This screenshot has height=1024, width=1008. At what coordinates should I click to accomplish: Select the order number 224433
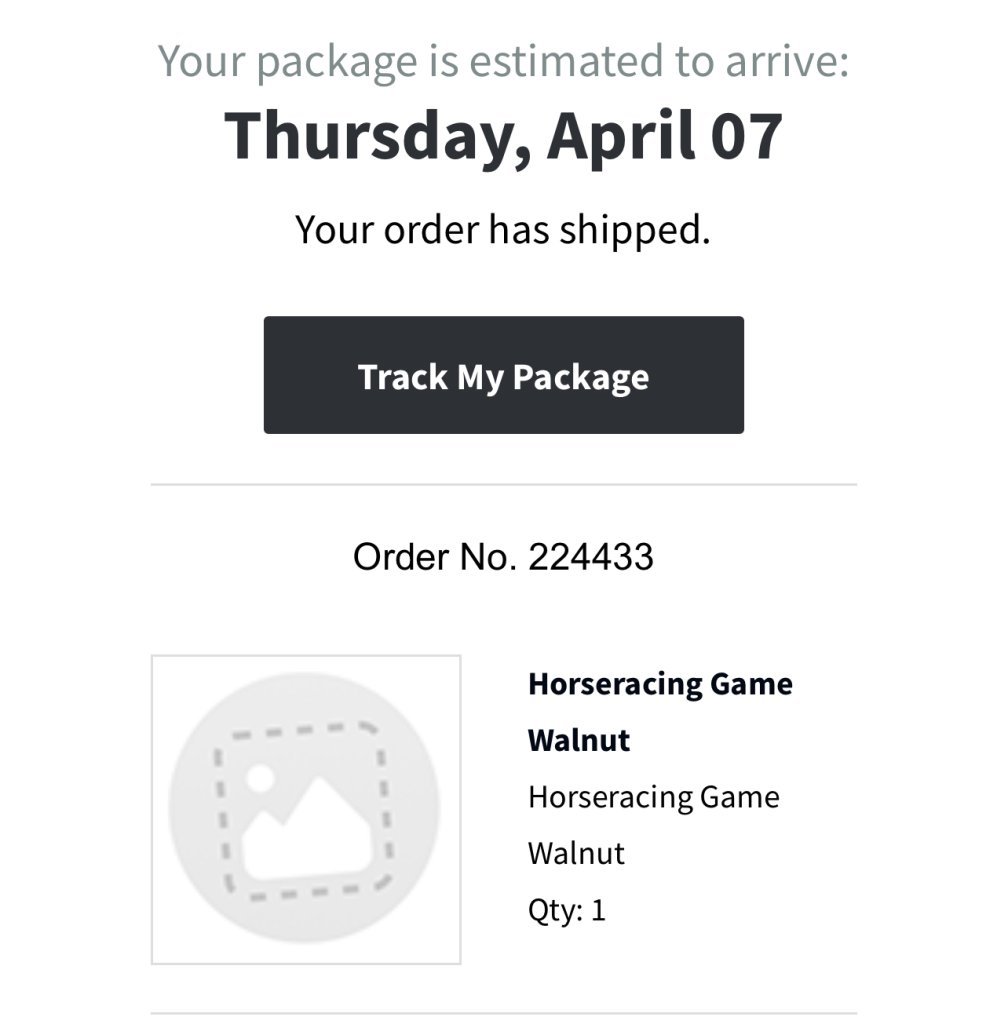tap(591, 557)
